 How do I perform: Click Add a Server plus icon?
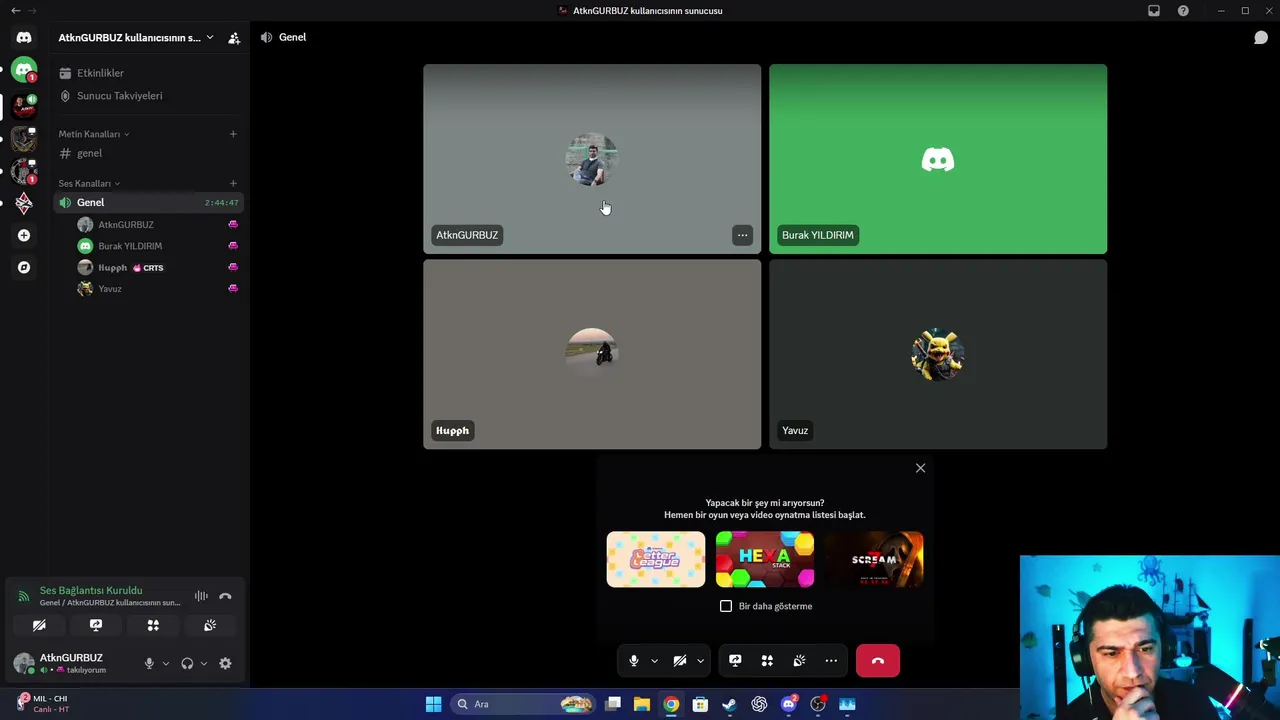pyautogui.click(x=24, y=235)
